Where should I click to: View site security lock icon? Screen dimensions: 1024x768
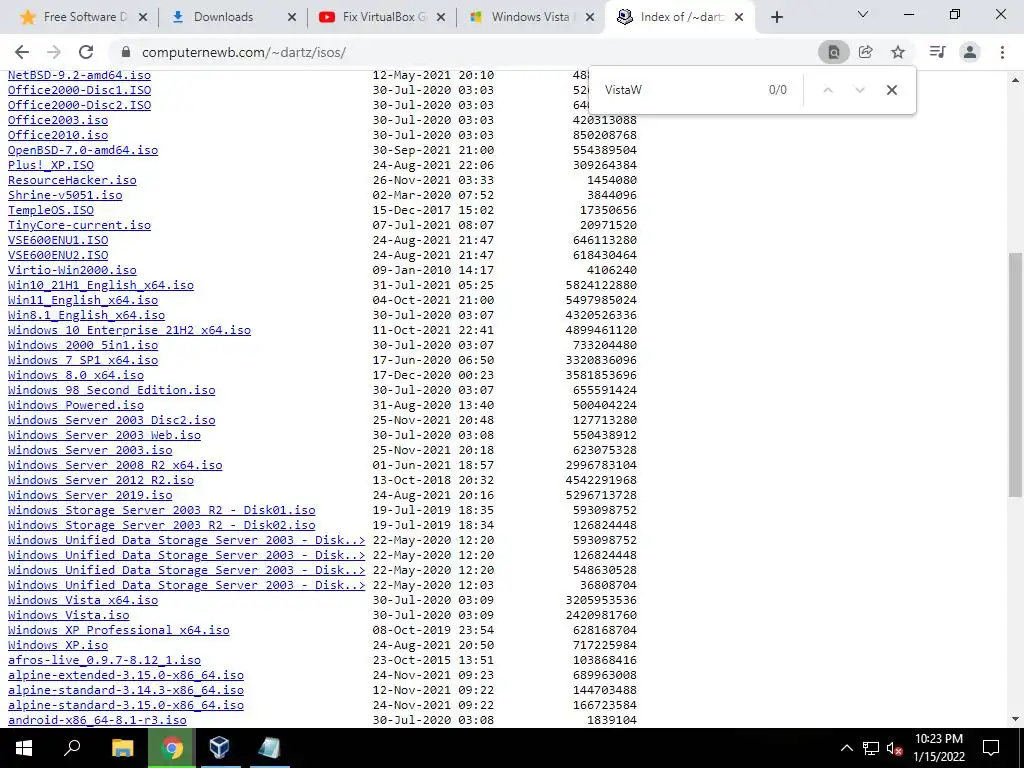pos(126,52)
